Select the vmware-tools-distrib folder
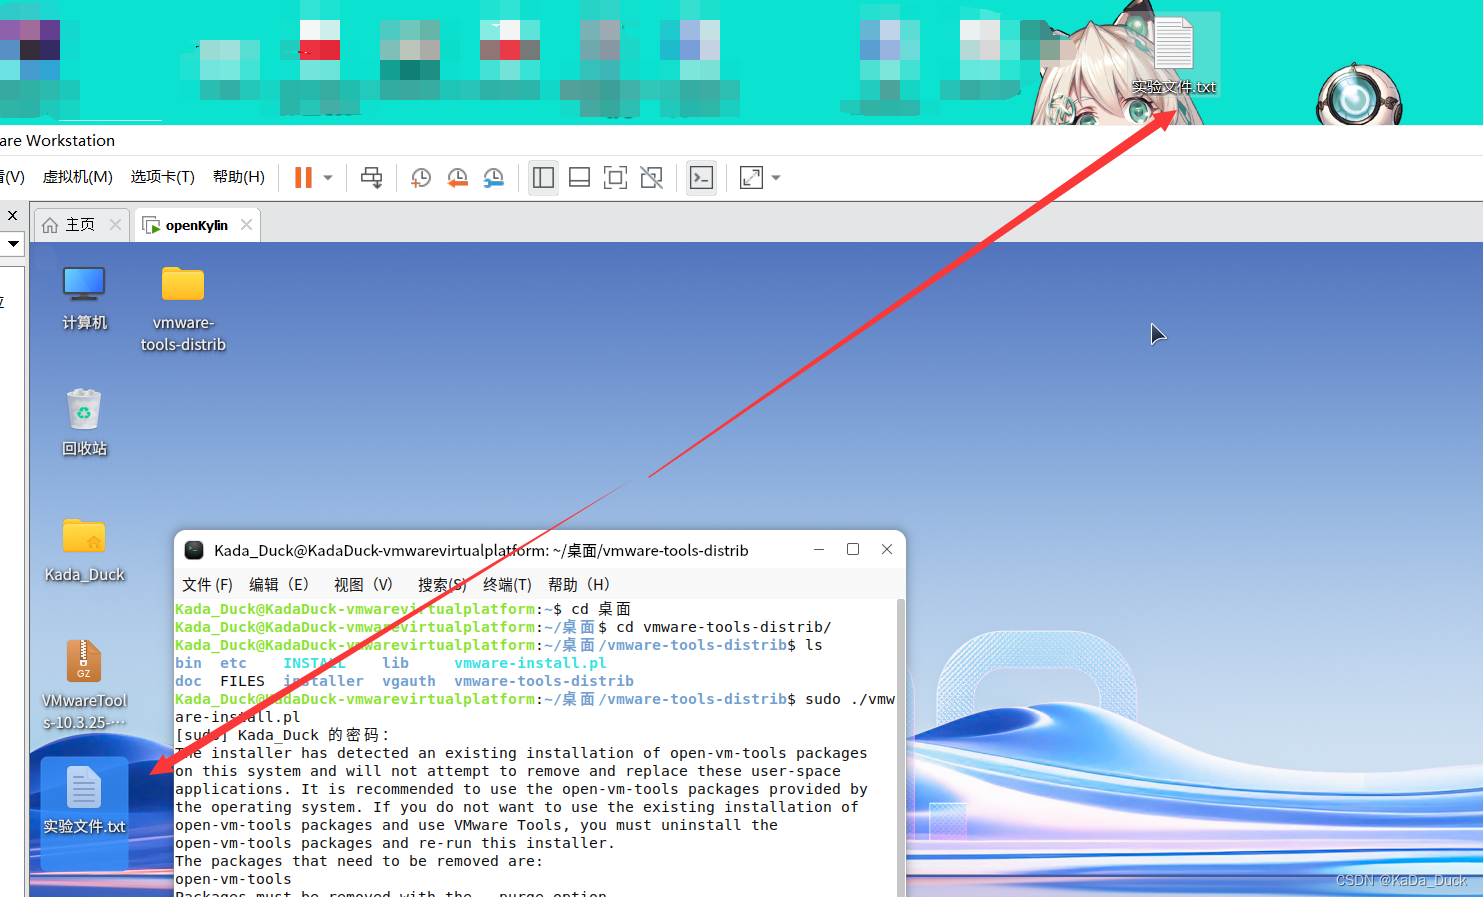1483x897 pixels. click(x=183, y=309)
